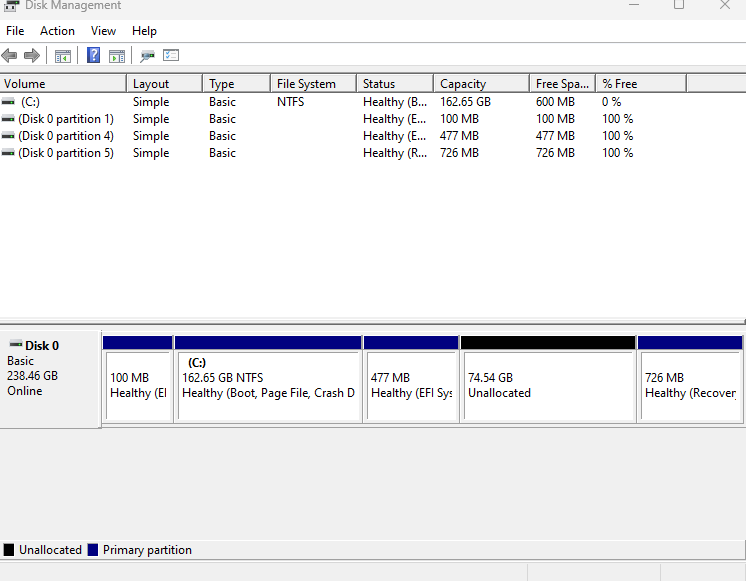Image resolution: width=746 pixels, height=581 pixels.
Task: Sort list by % Free column header
Action: point(641,84)
